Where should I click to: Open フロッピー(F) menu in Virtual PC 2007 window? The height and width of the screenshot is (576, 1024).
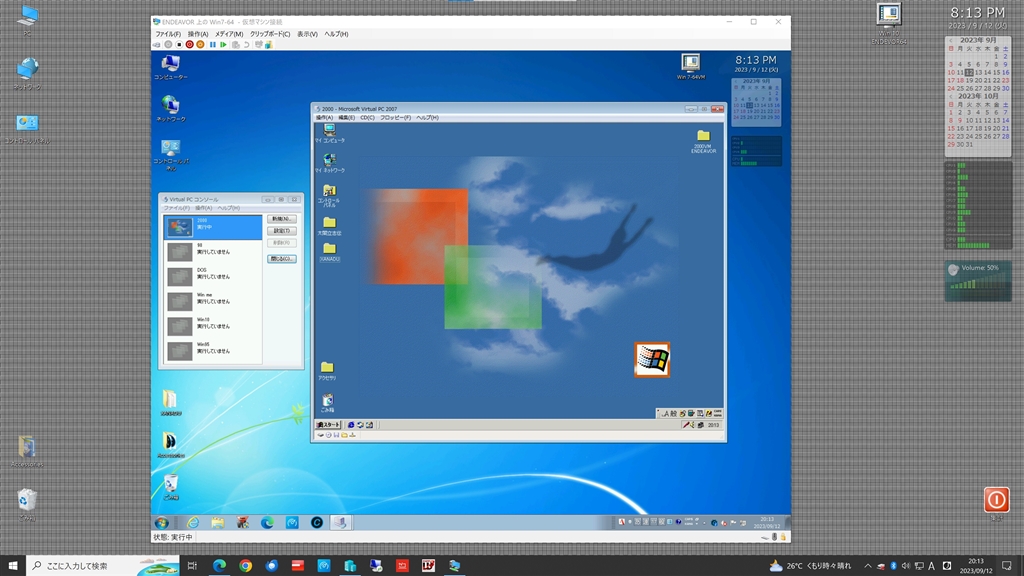click(x=395, y=118)
